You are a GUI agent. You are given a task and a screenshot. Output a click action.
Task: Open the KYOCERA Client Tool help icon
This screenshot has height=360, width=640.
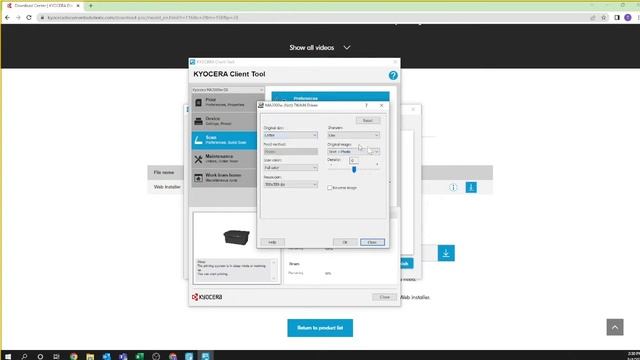coord(393,75)
